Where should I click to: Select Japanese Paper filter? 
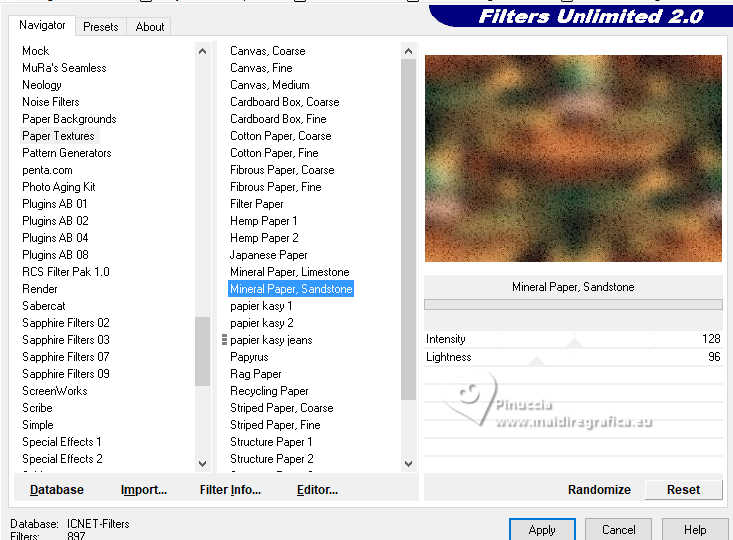[268, 255]
